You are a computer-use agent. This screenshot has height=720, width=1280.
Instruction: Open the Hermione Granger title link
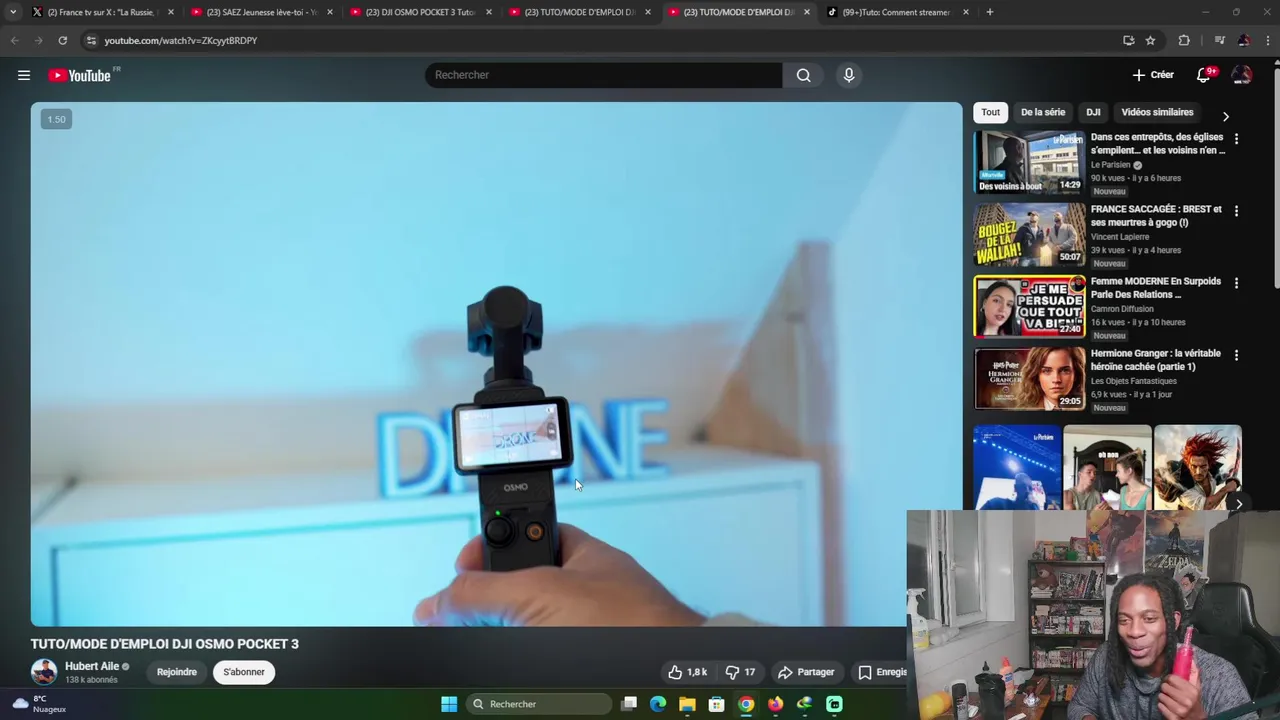coord(1156,359)
